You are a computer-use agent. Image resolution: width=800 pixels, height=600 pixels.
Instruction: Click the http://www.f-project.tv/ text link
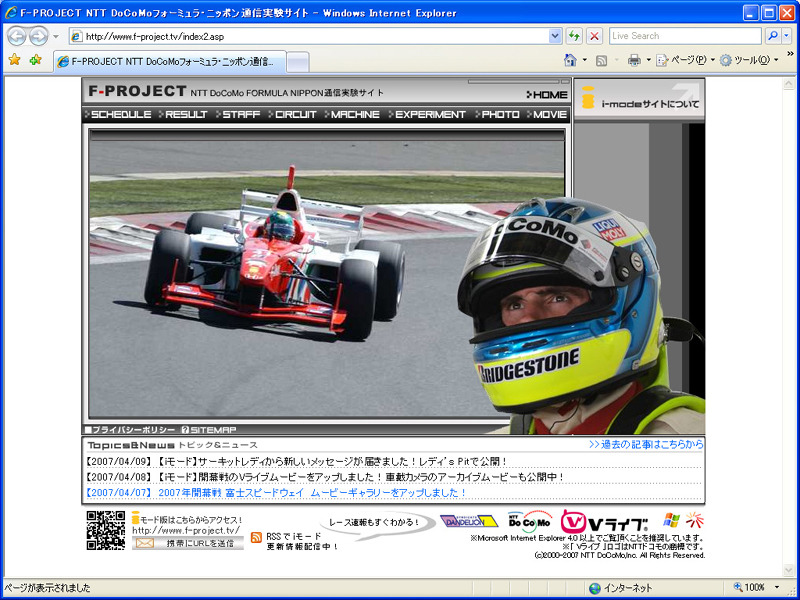point(186,531)
